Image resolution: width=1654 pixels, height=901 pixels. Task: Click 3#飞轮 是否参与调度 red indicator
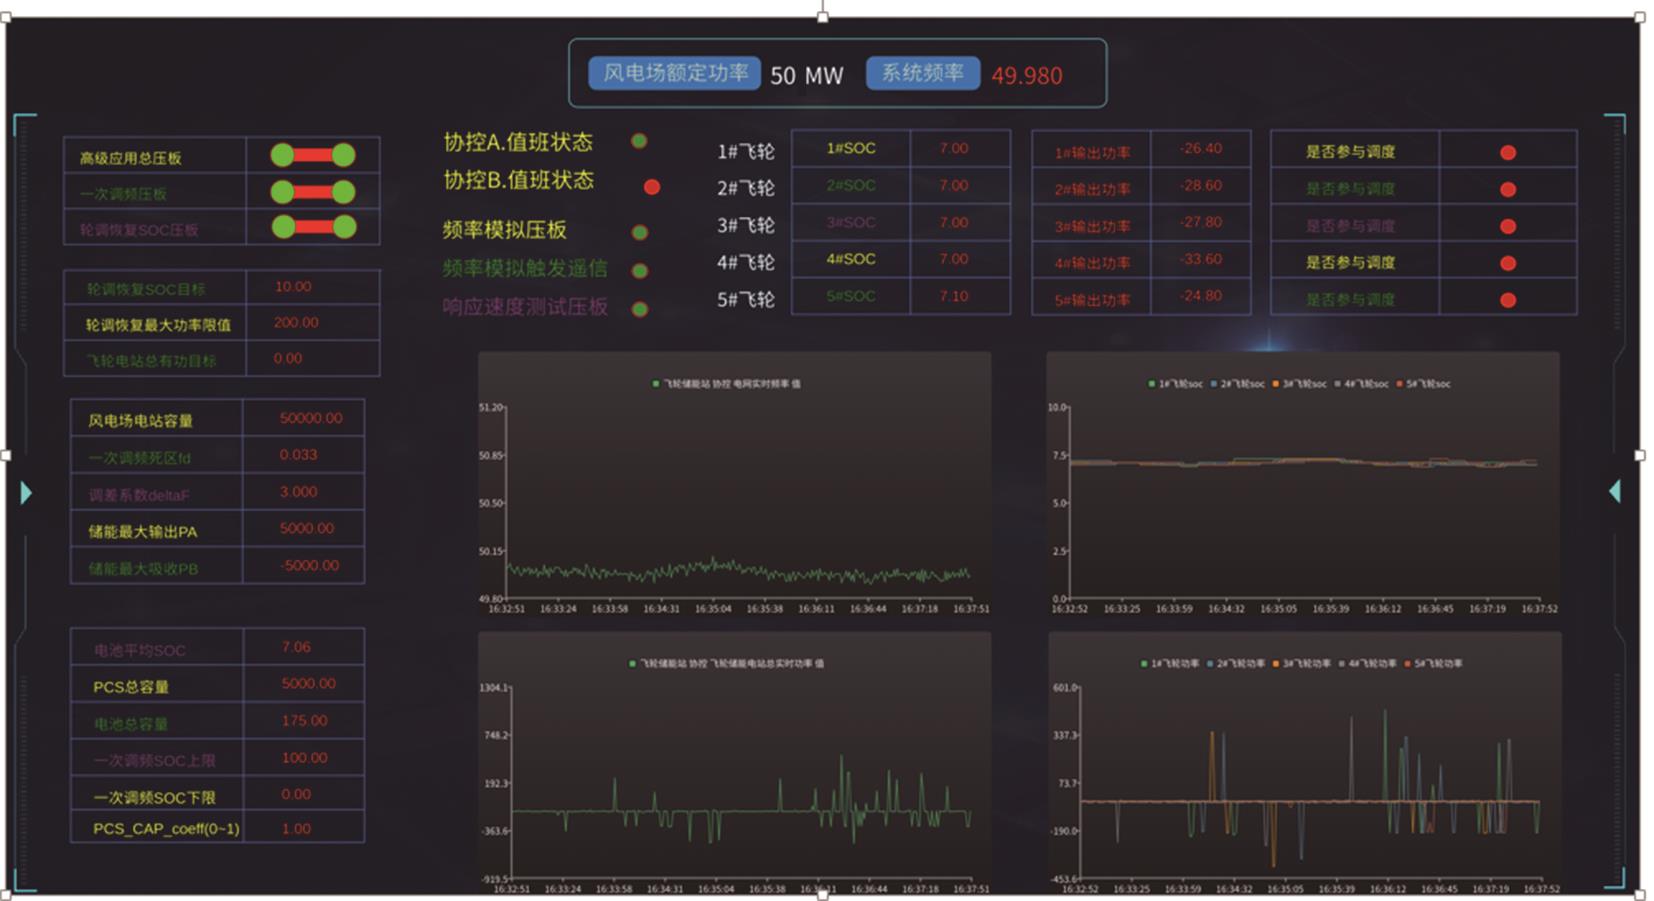pos(1508,227)
